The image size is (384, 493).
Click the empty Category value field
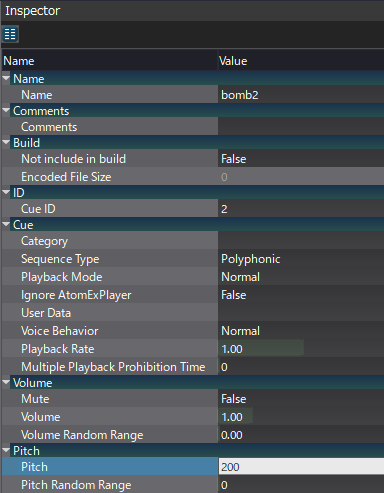click(x=301, y=241)
